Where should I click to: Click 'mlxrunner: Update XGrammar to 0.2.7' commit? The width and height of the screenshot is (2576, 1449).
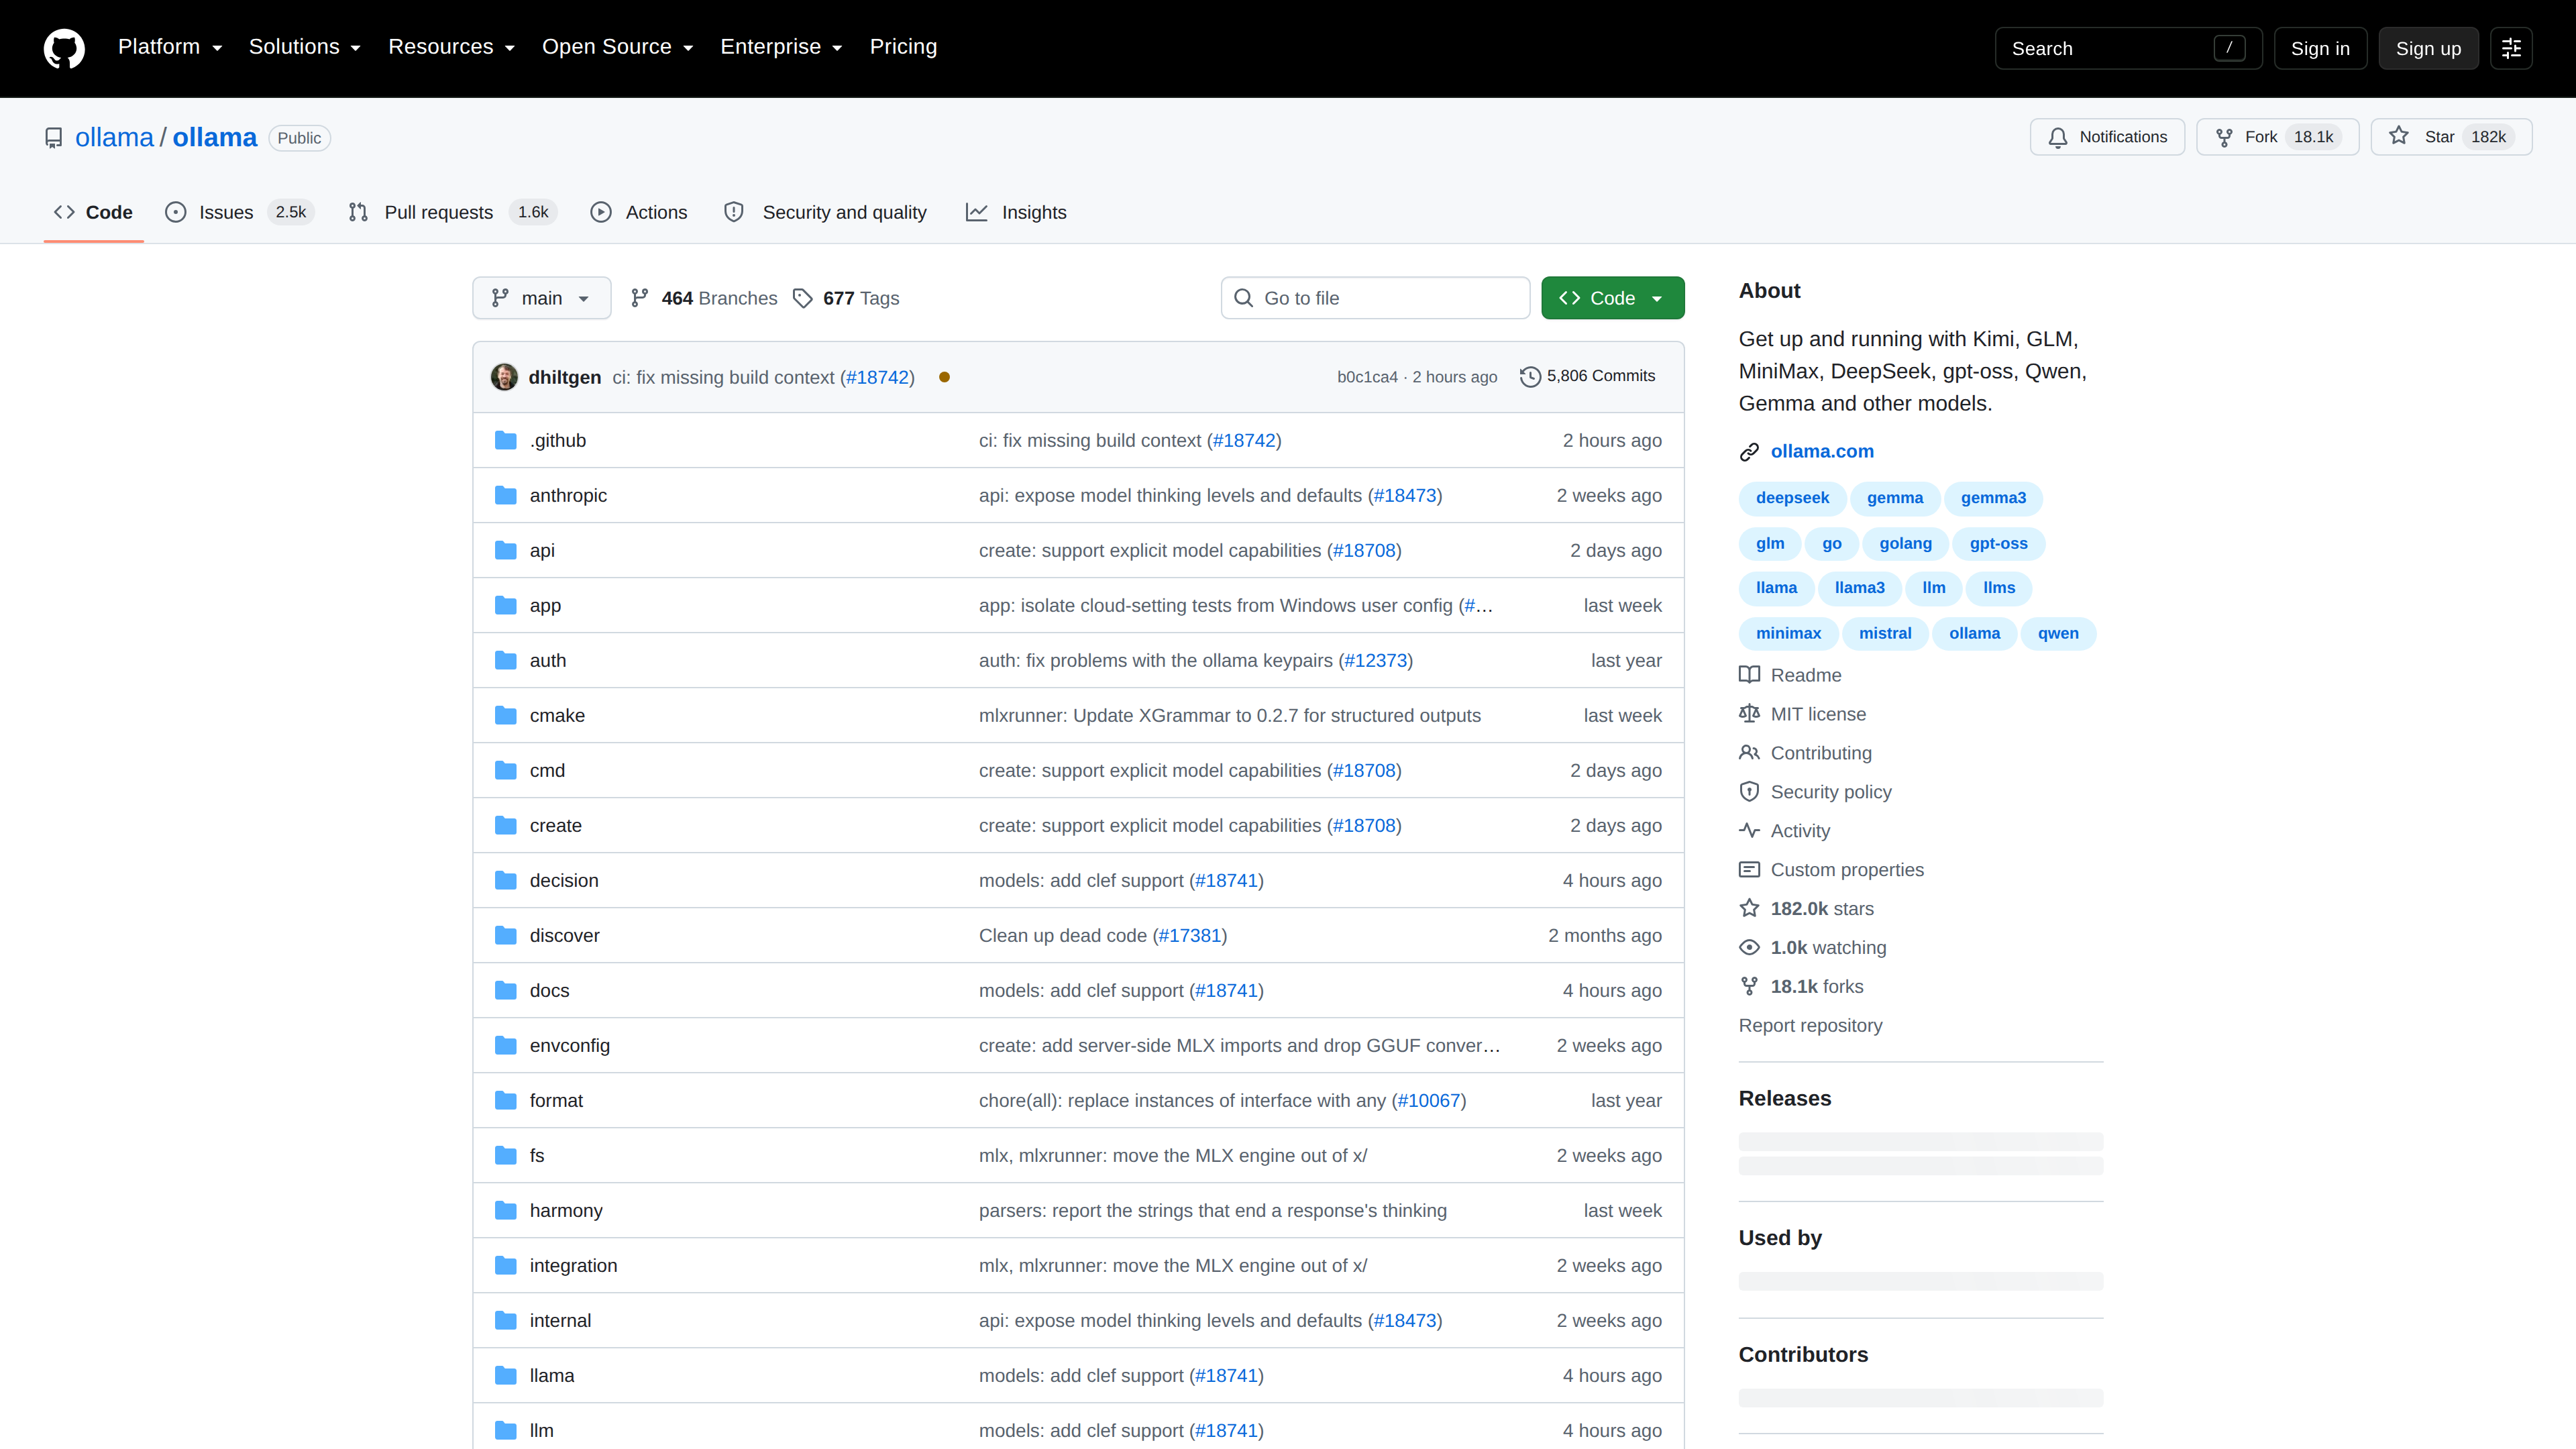click(x=1229, y=716)
